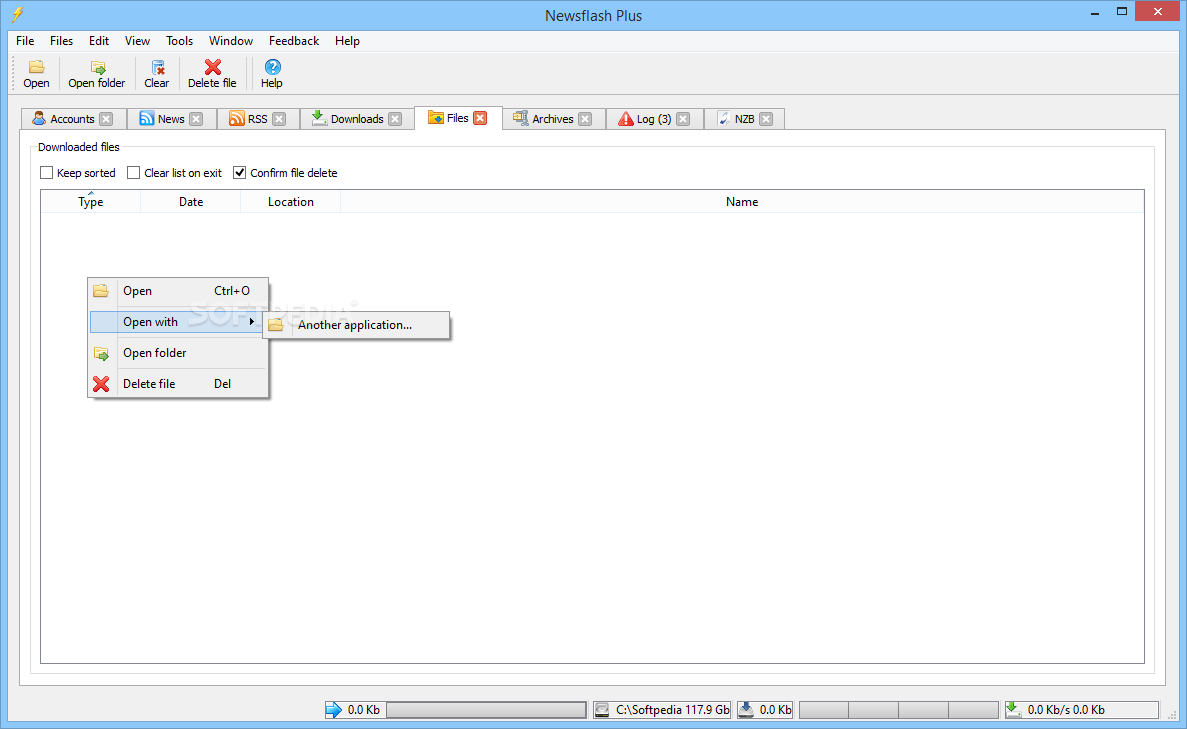Click the download icon next to 0.0 Kb
This screenshot has width=1187, height=729.
tap(746, 709)
